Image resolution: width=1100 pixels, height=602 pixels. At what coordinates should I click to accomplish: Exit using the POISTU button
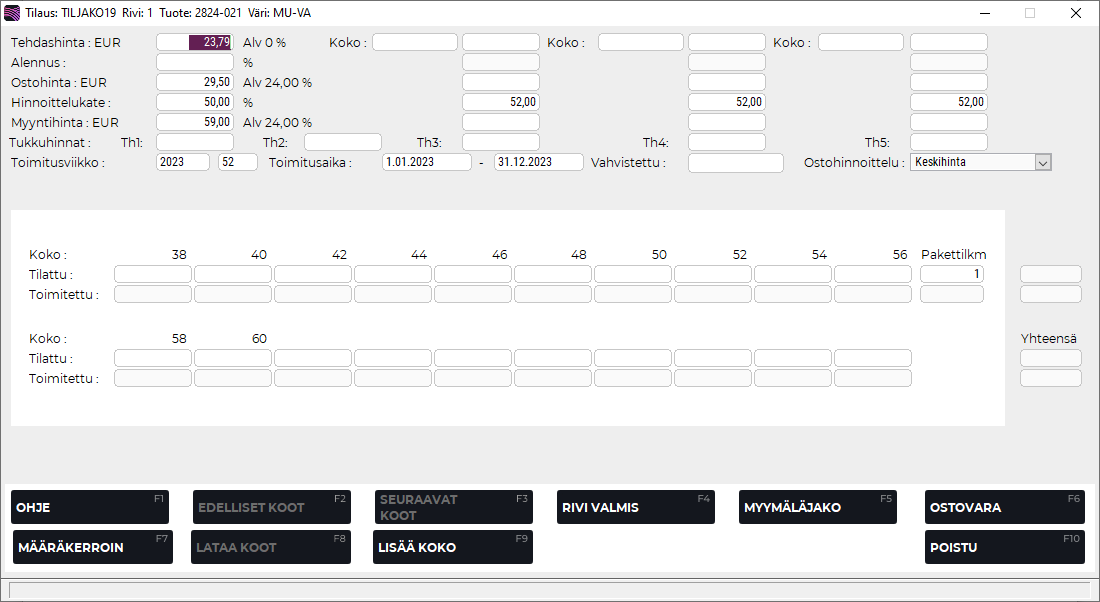coord(1004,547)
